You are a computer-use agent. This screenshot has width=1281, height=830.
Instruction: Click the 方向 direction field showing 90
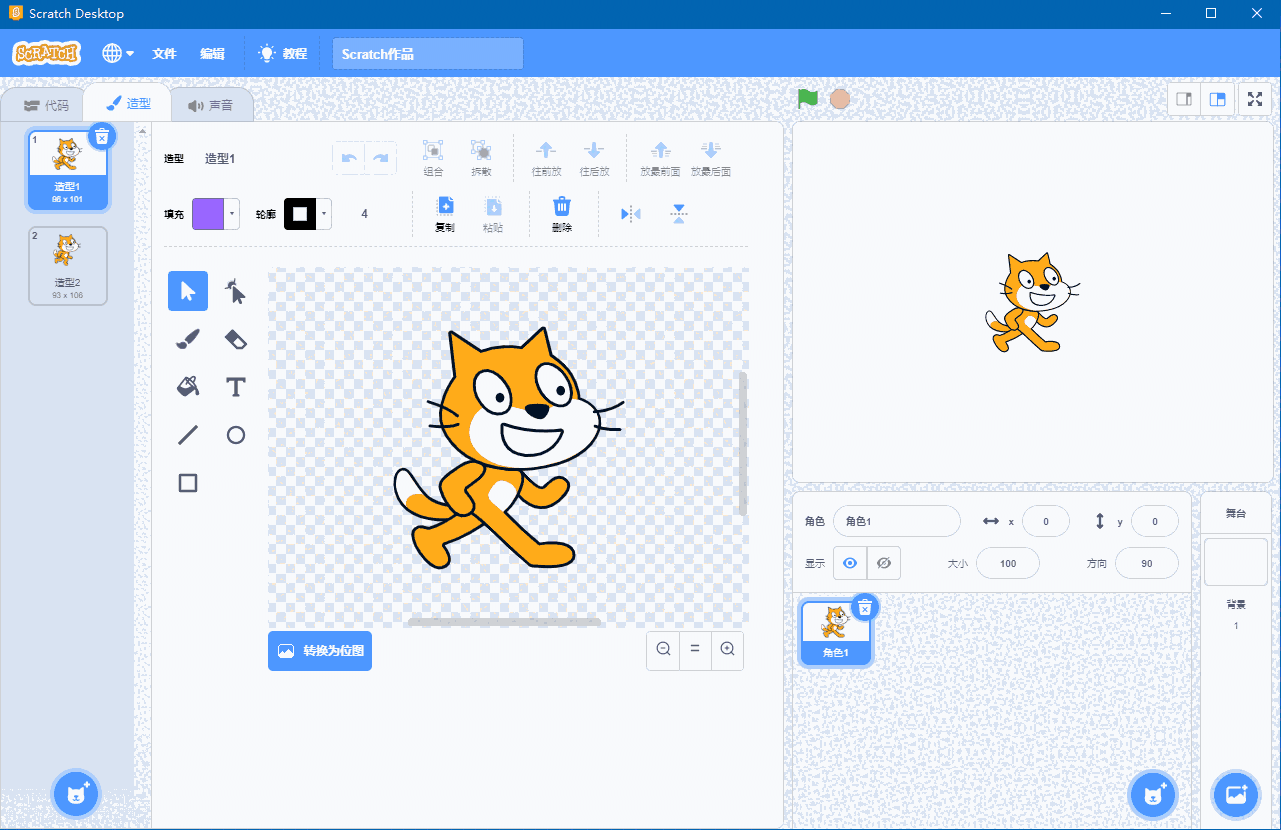pos(1147,563)
